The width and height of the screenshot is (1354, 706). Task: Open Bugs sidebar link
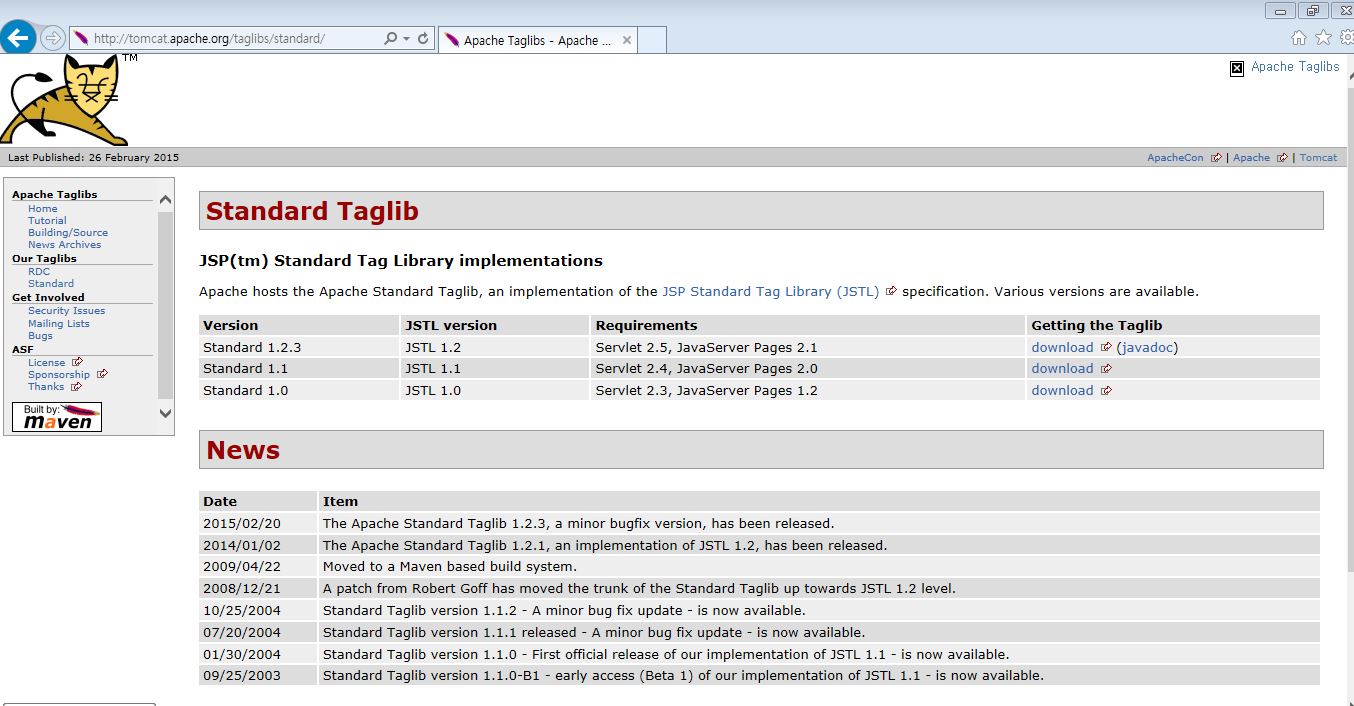point(40,336)
